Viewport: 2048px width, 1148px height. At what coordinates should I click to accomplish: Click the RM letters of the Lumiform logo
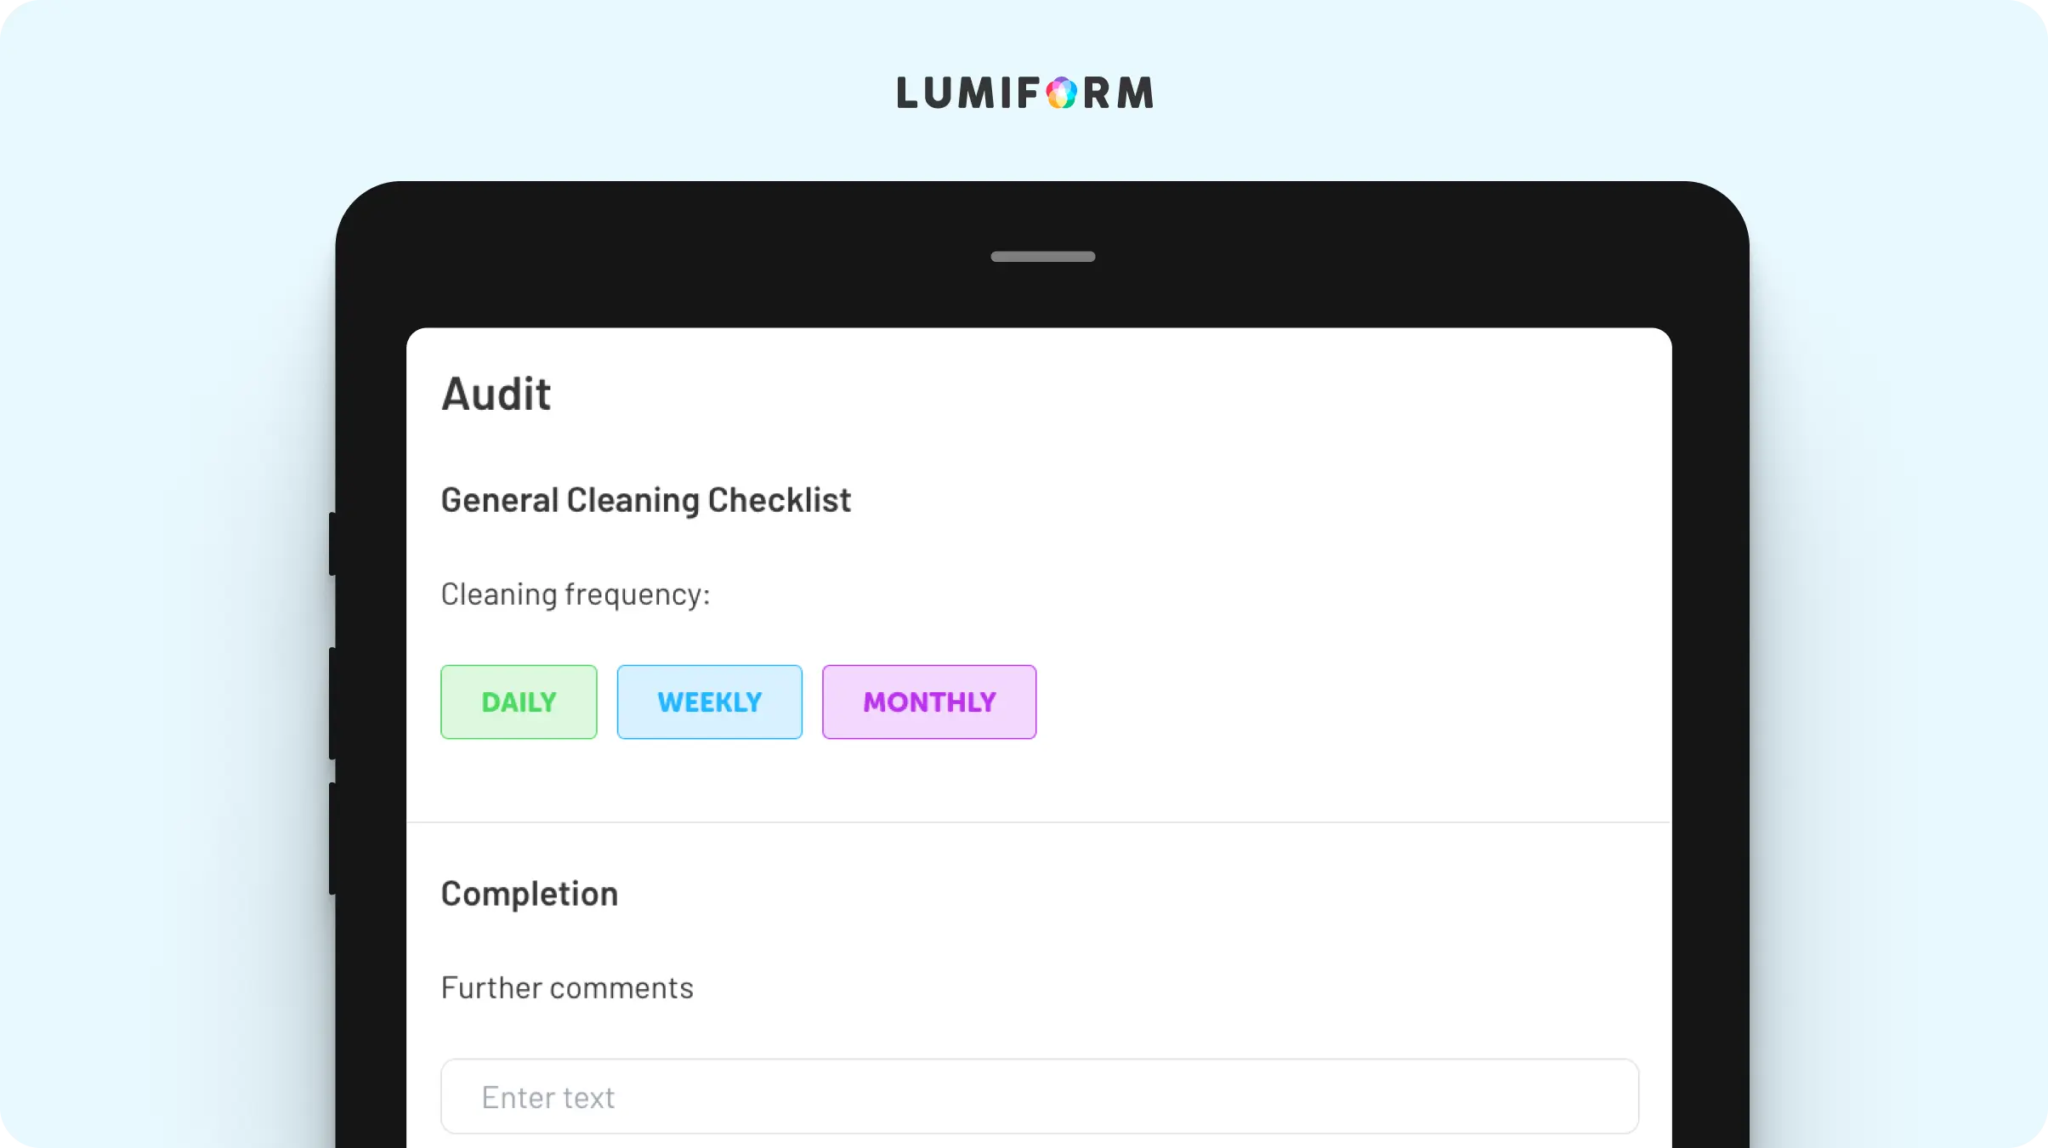pyautogui.click(x=1118, y=93)
